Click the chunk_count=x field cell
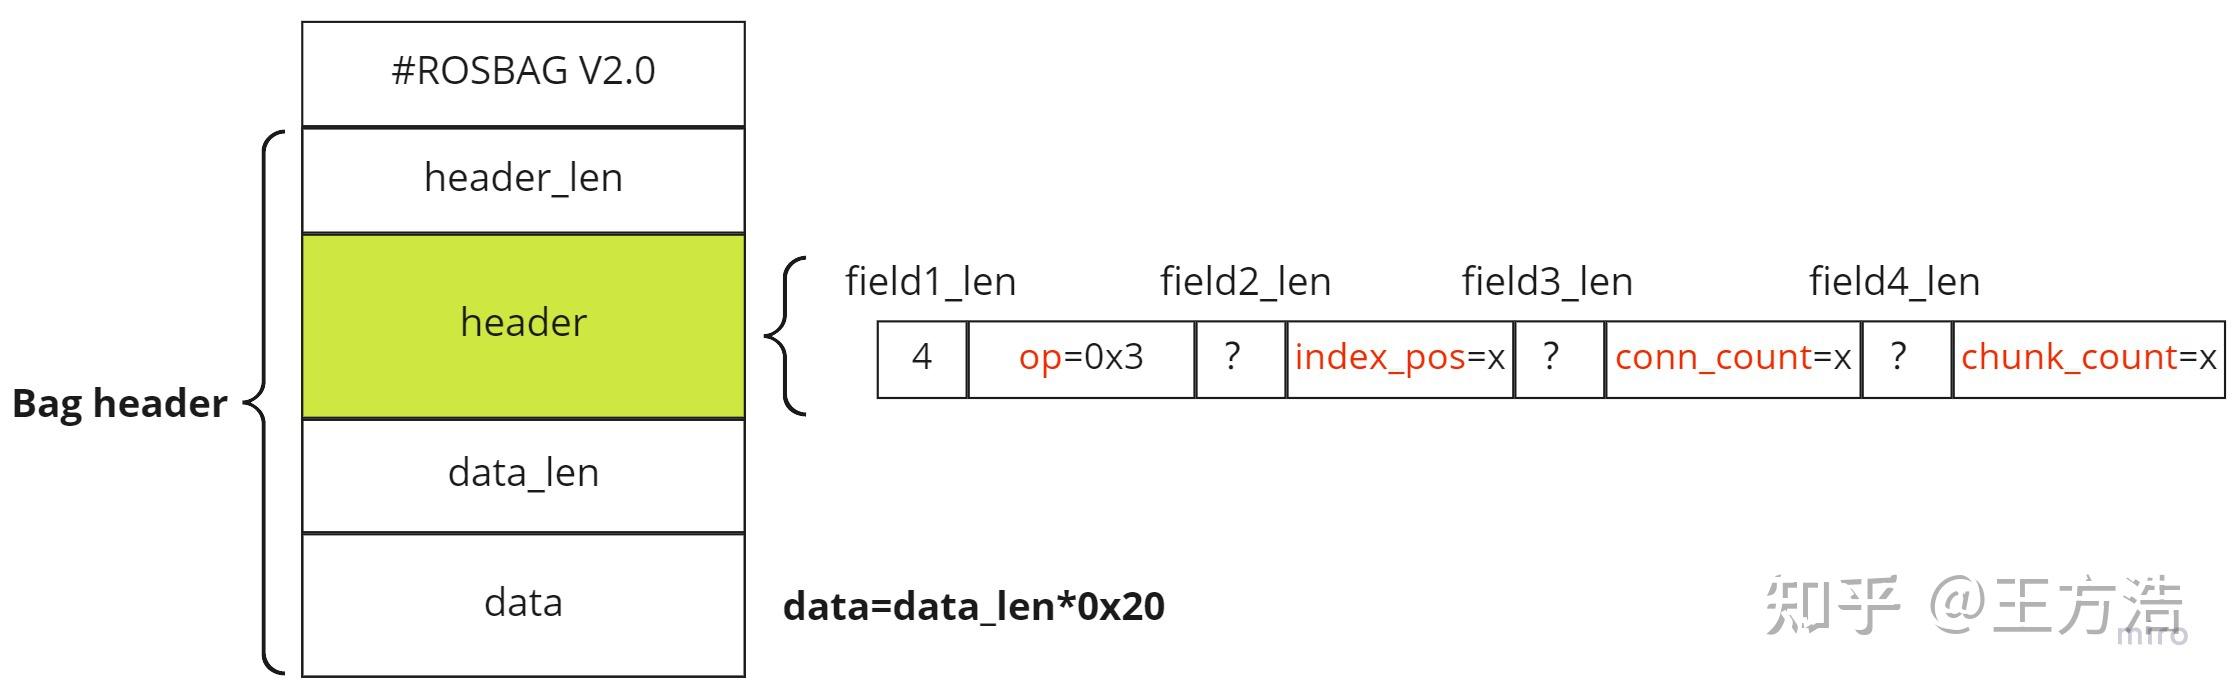The height and width of the screenshot is (697, 2240). pyautogui.click(x=2088, y=358)
